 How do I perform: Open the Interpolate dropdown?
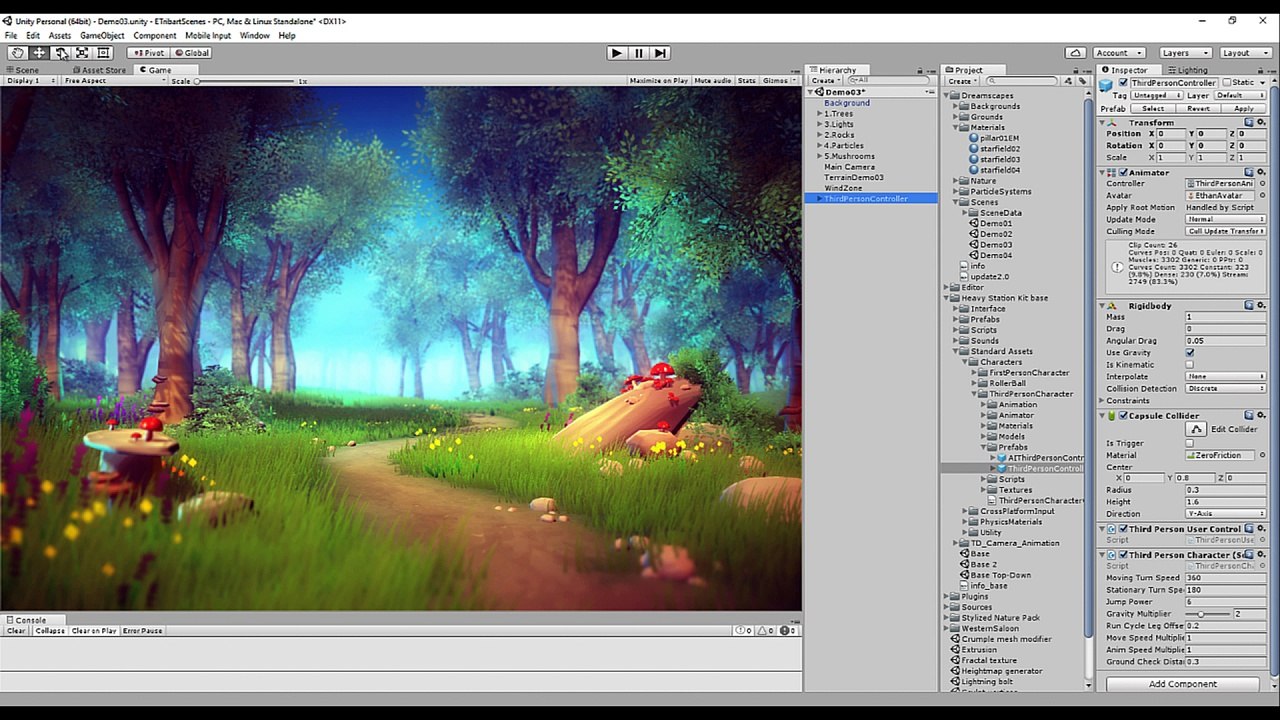pos(1226,377)
